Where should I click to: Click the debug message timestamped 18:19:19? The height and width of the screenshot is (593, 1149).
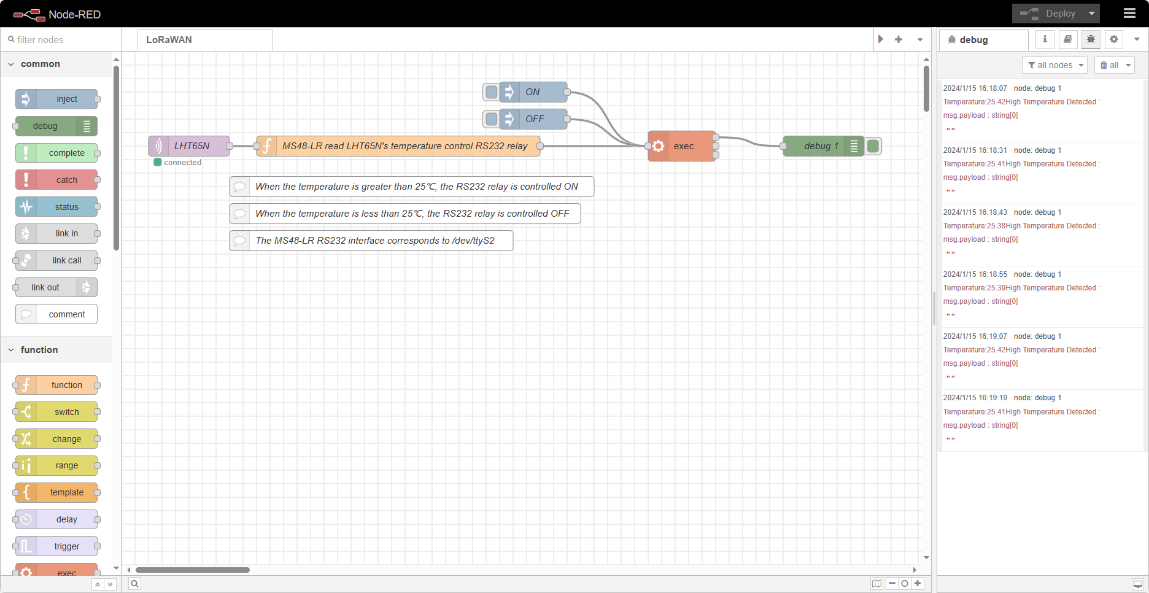[1040, 421]
